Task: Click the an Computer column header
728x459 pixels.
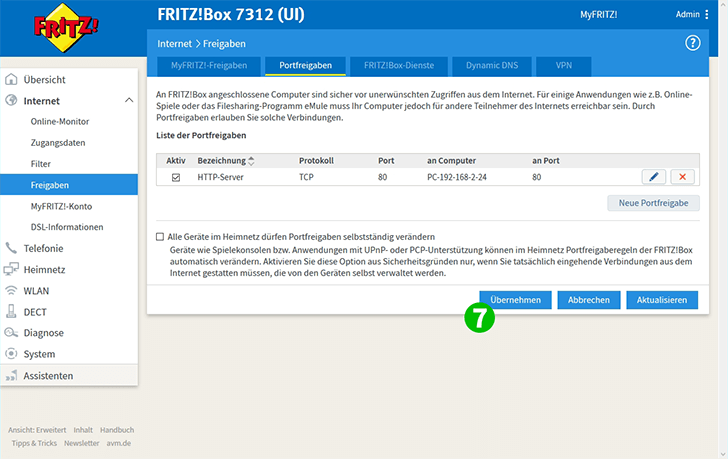Action: tap(451, 161)
